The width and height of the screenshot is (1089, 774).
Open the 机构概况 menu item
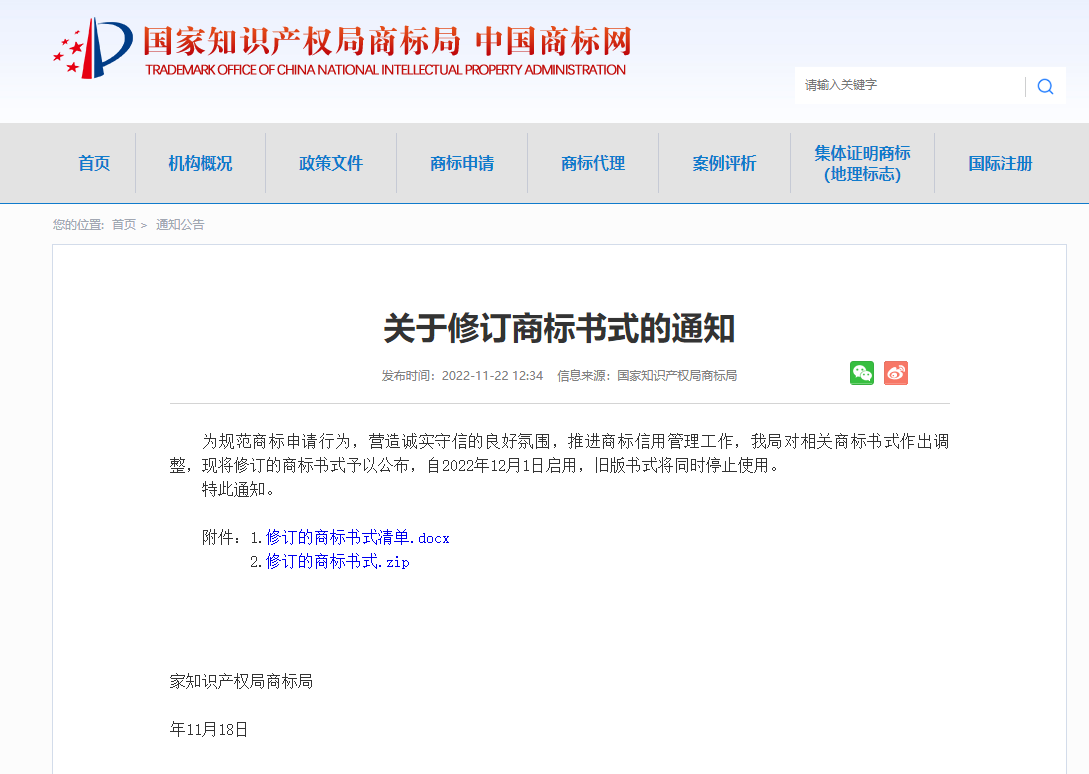[200, 163]
